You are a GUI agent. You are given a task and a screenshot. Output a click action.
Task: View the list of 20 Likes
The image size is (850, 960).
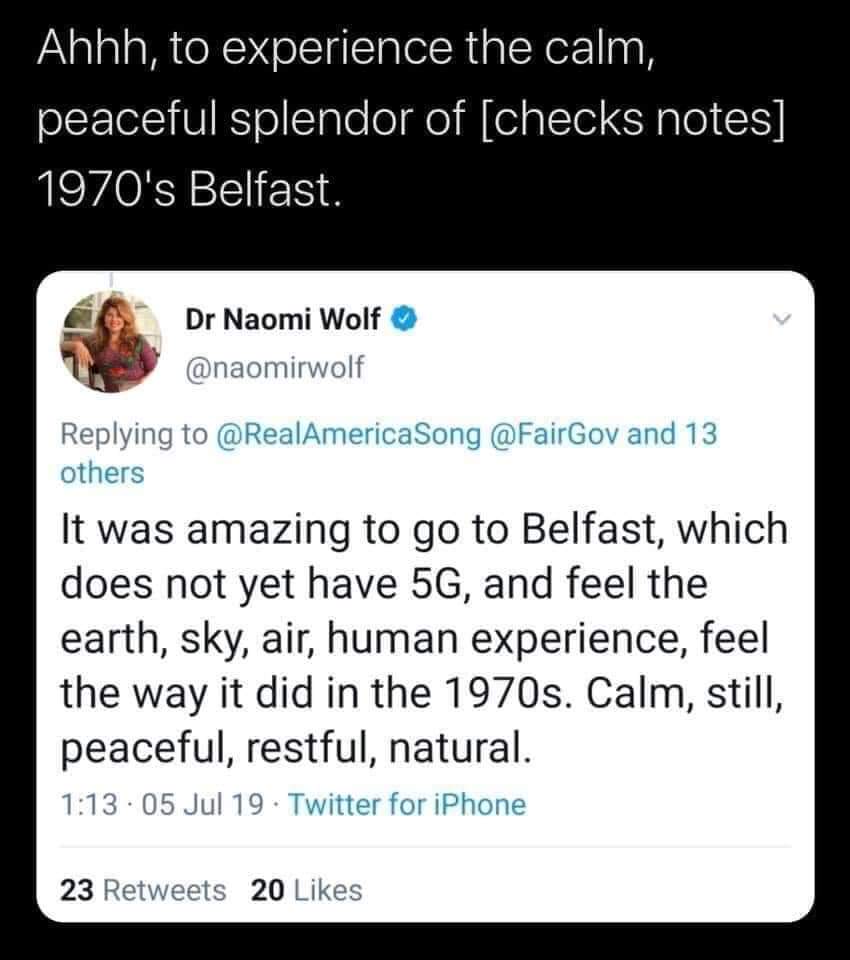click(306, 890)
